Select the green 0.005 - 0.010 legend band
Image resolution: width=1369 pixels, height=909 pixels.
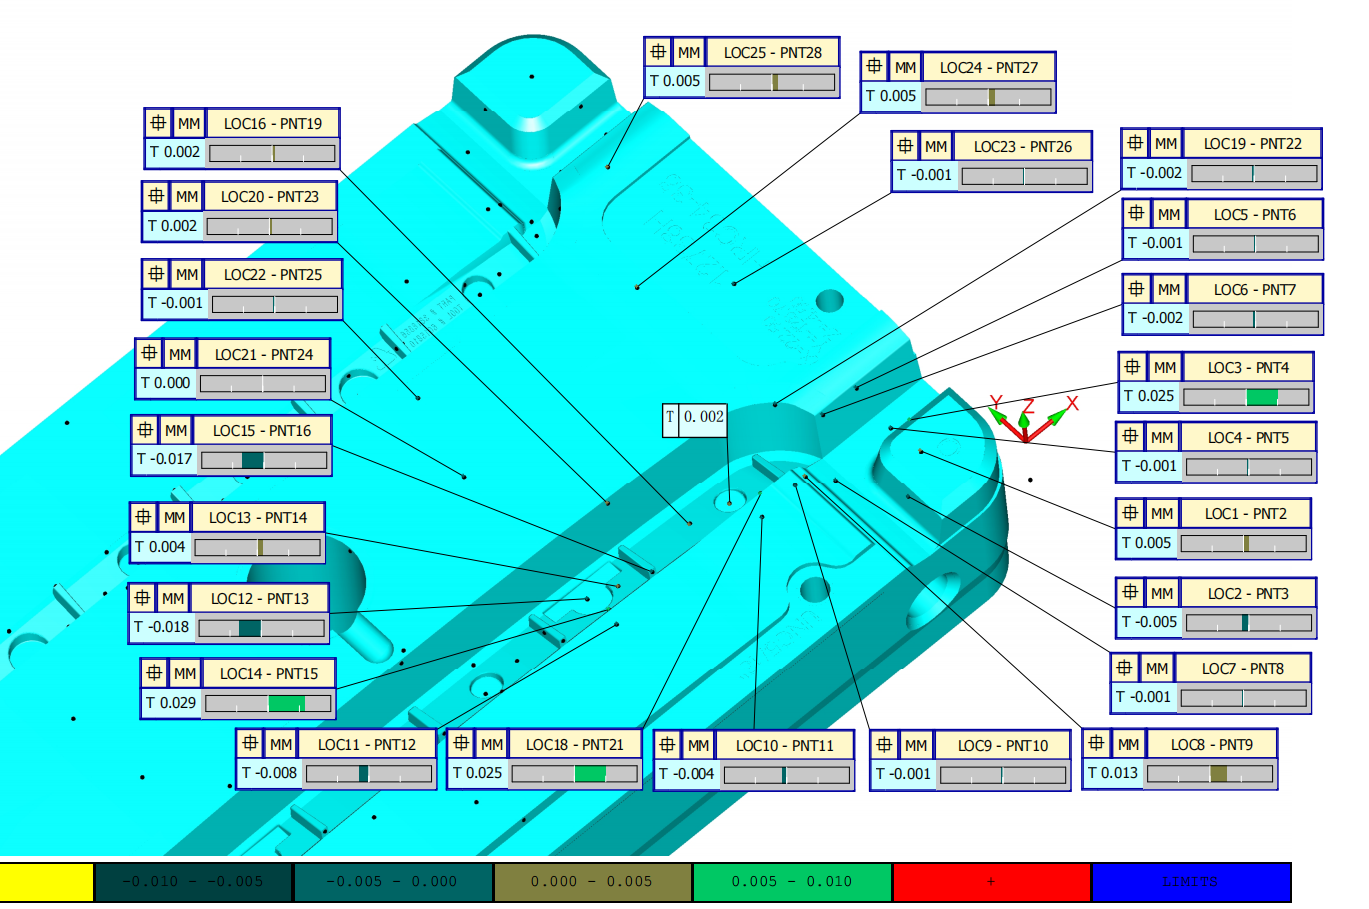tap(791, 882)
